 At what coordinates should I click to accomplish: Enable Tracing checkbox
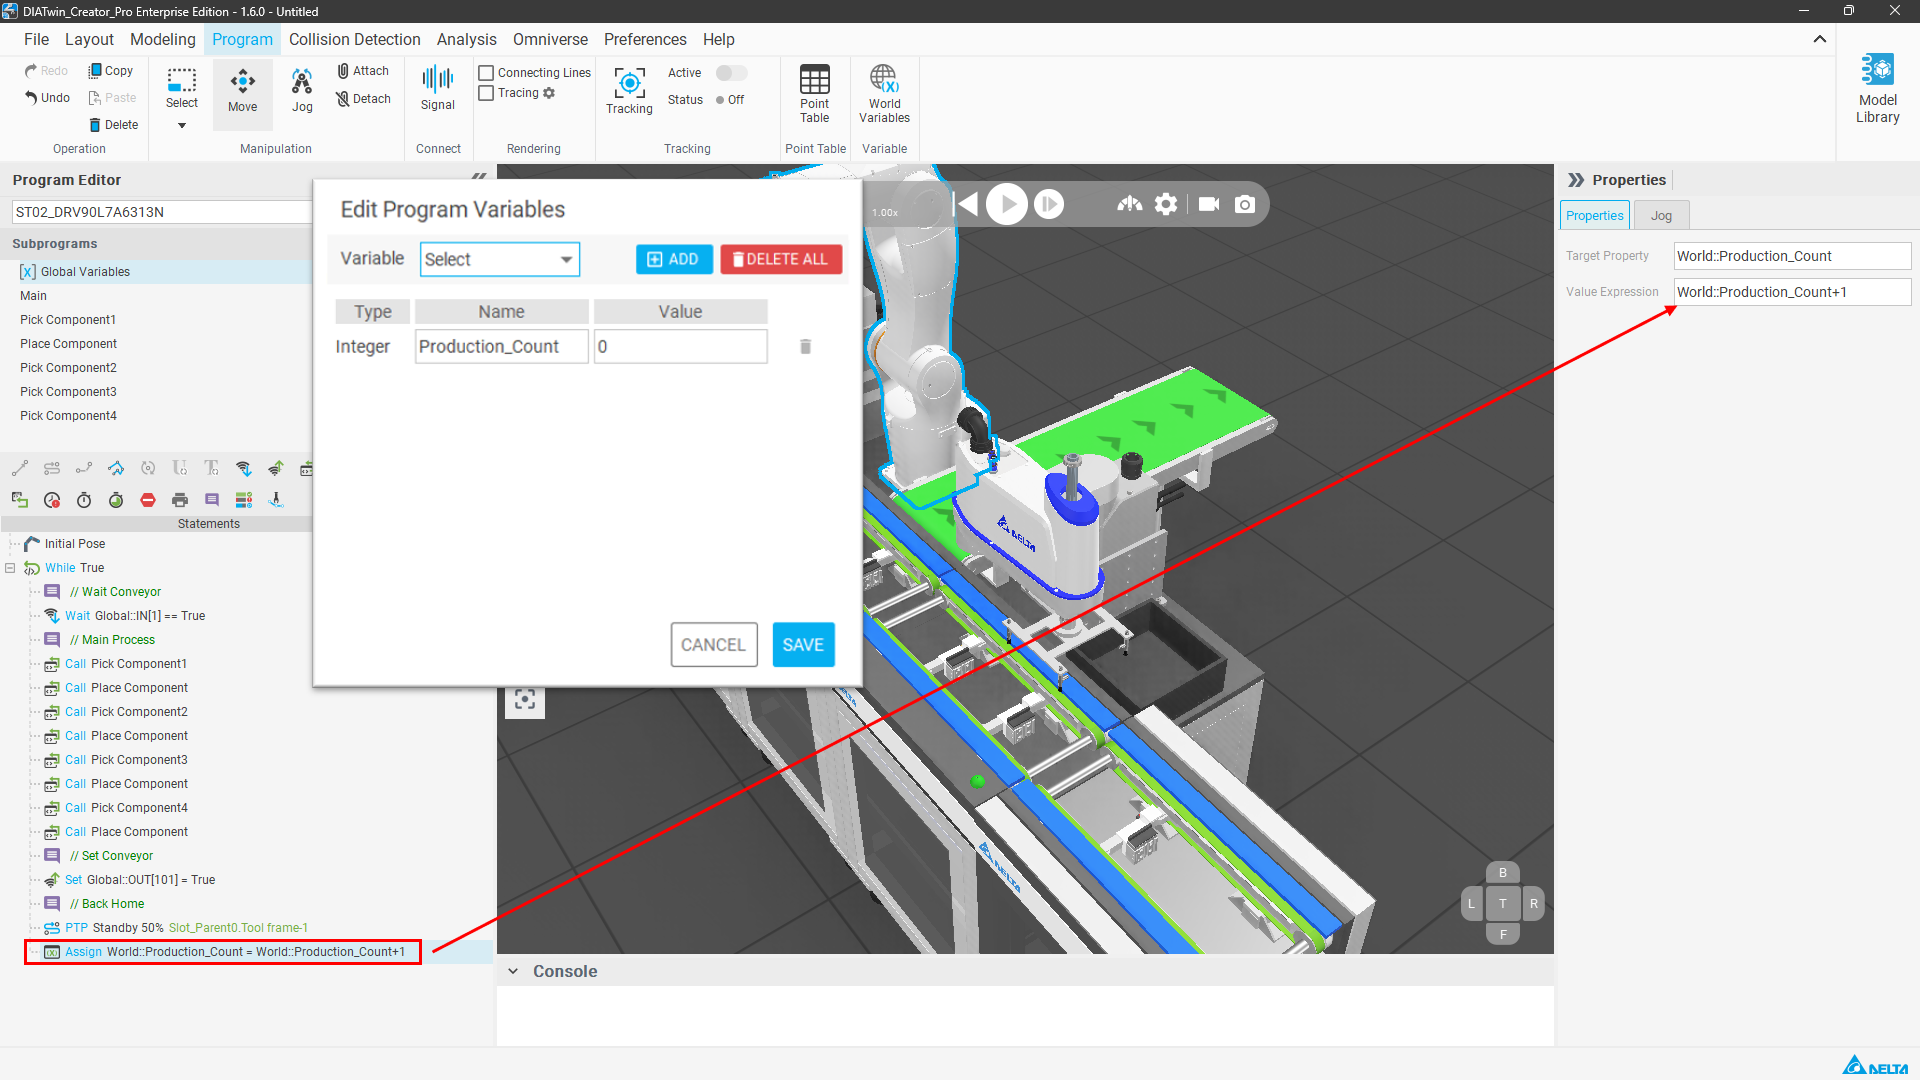(x=486, y=93)
